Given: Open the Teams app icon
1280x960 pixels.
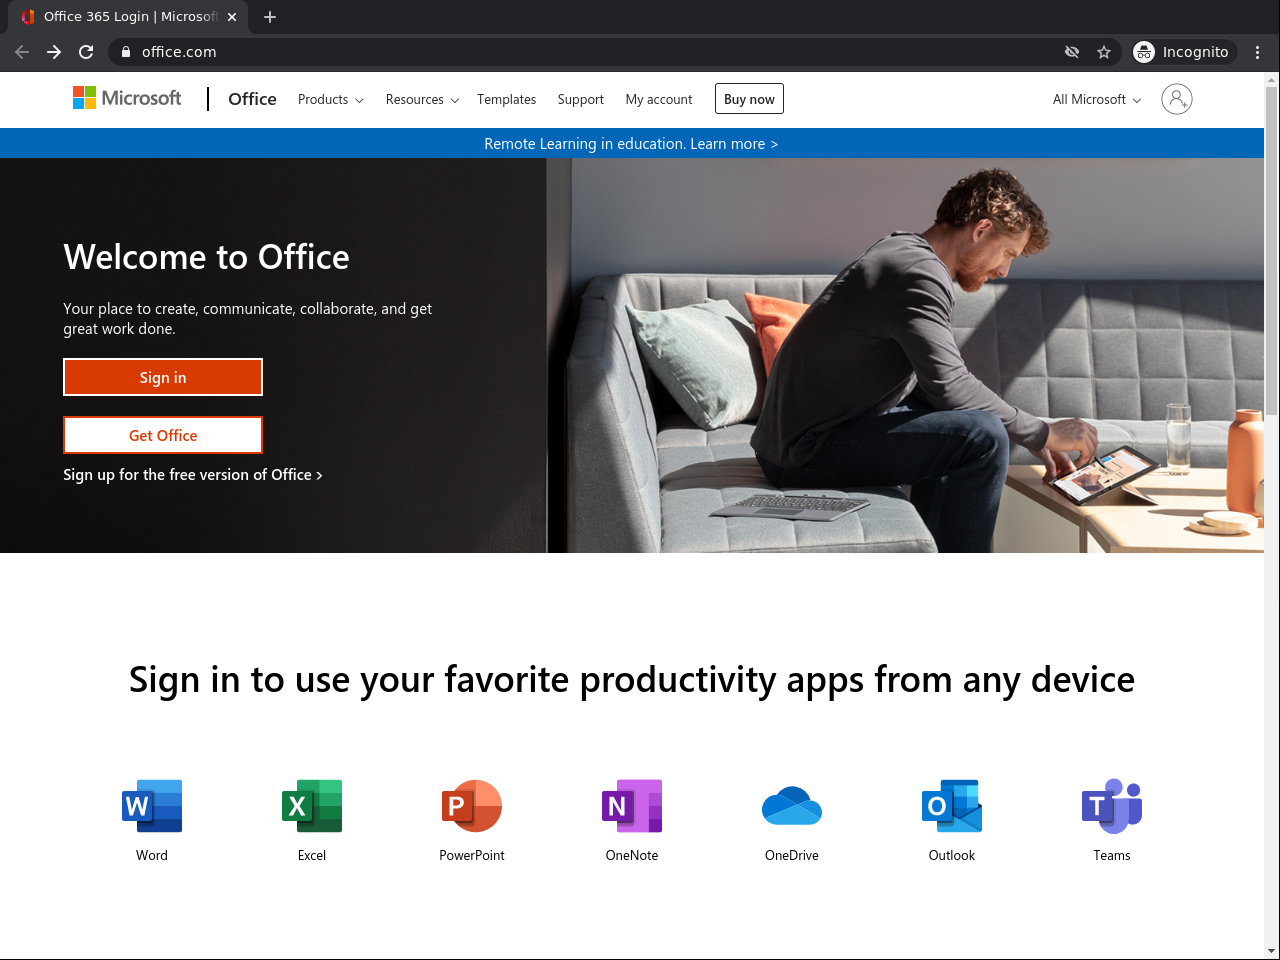Looking at the screenshot, I should tap(1112, 806).
